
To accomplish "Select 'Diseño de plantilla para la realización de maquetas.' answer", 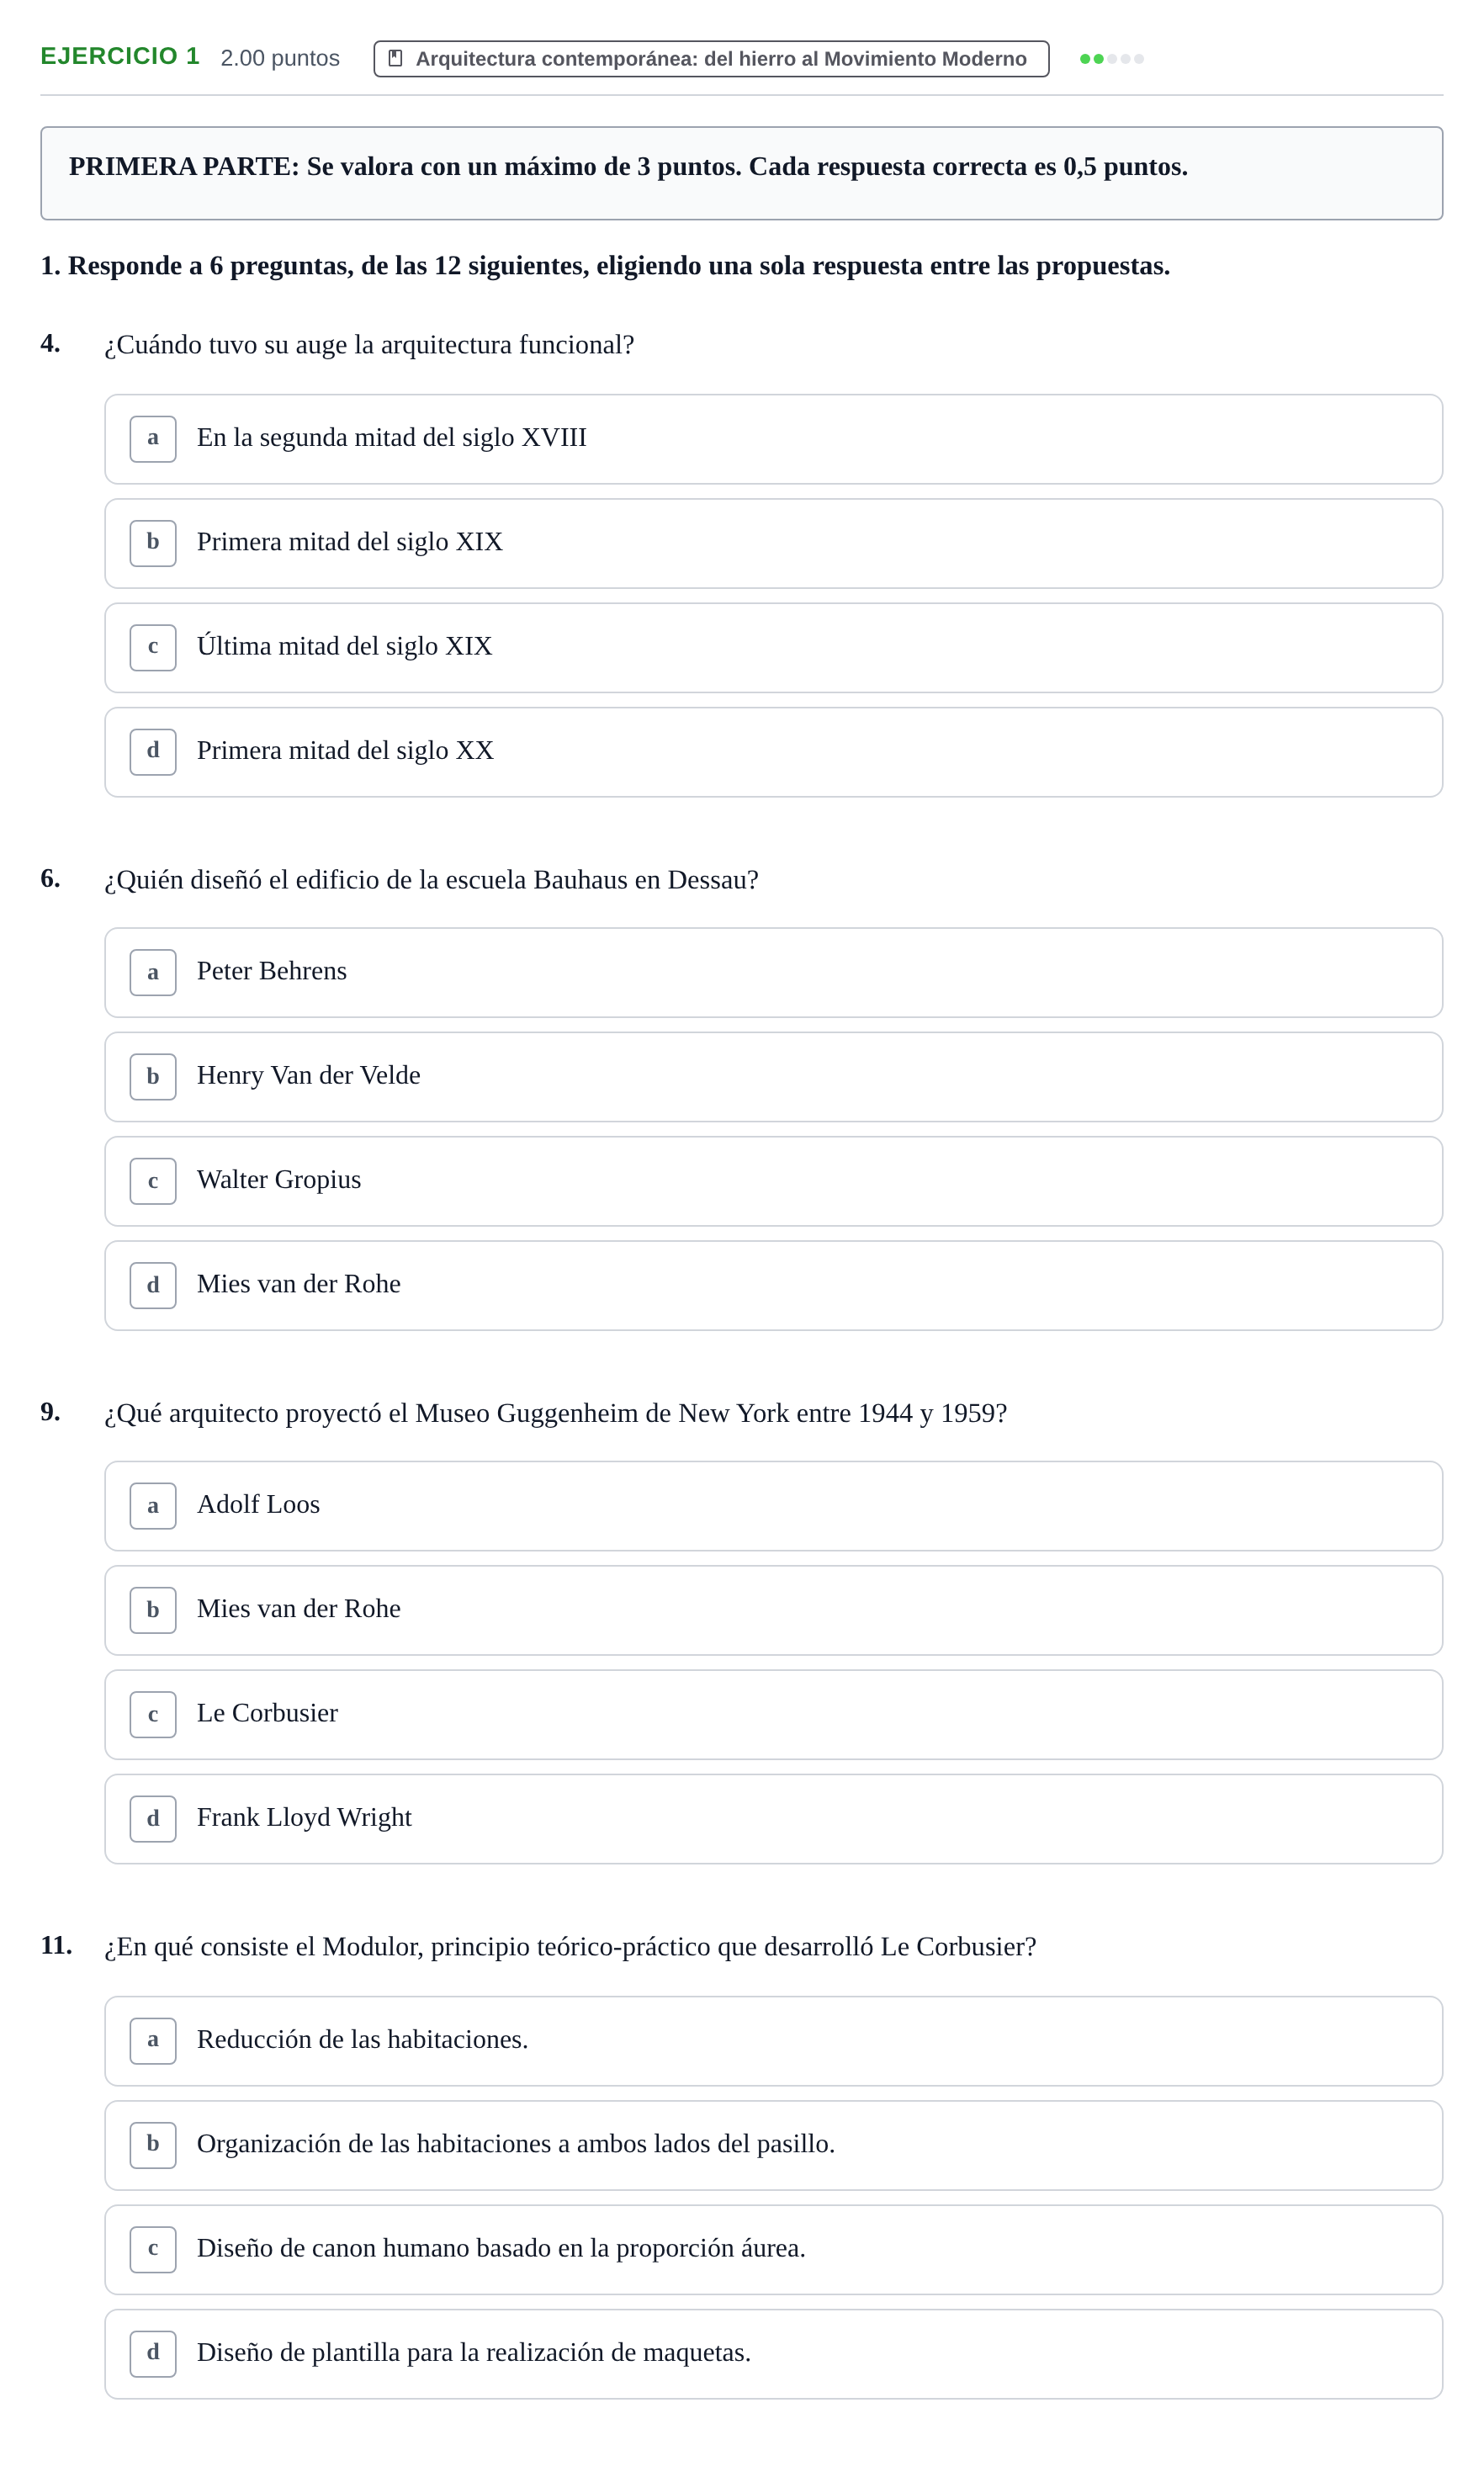I will [x=773, y=2353].
